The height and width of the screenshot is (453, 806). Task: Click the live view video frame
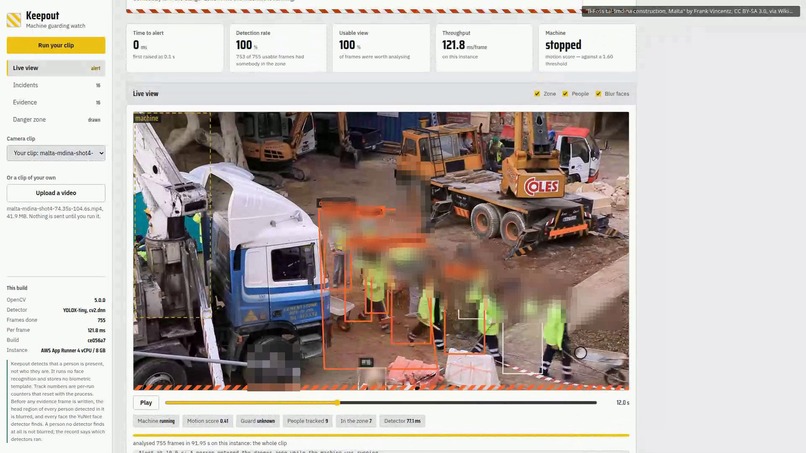tap(381, 251)
